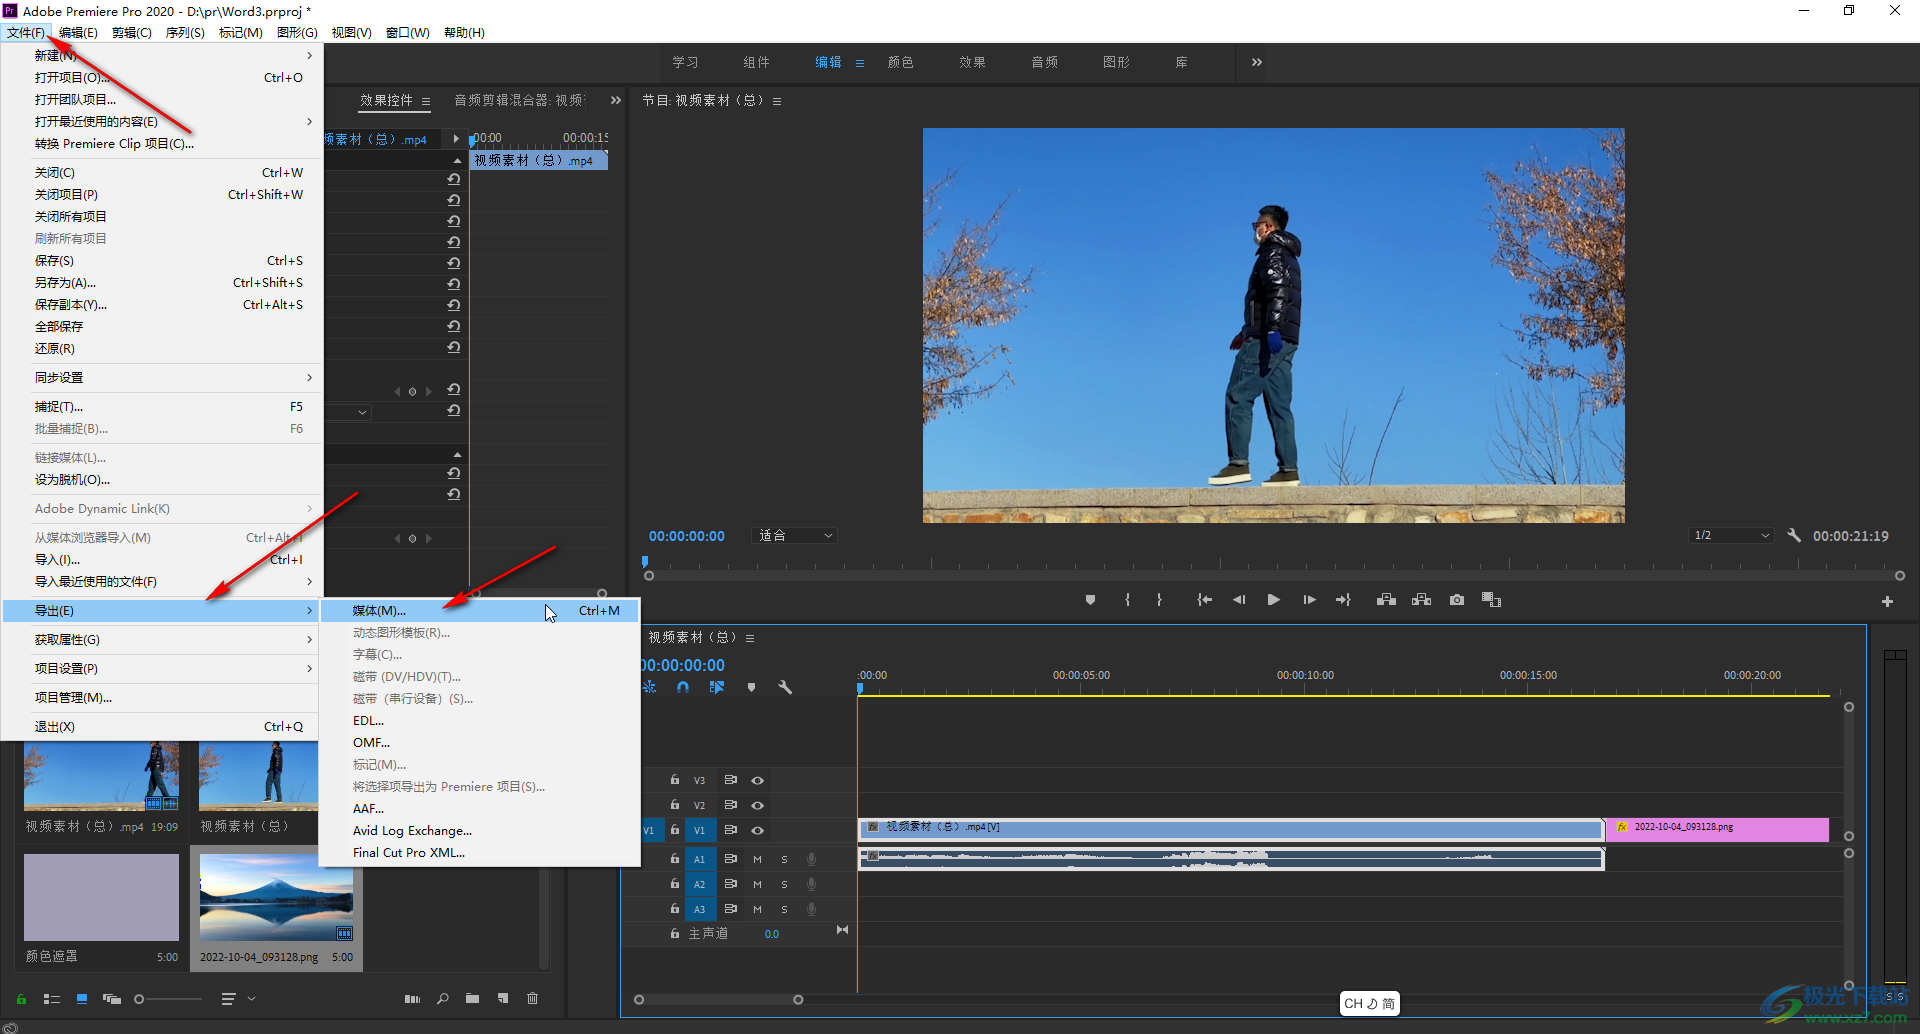Hide the V3 track output
The image size is (1920, 1034).
[x=758, y=780]
